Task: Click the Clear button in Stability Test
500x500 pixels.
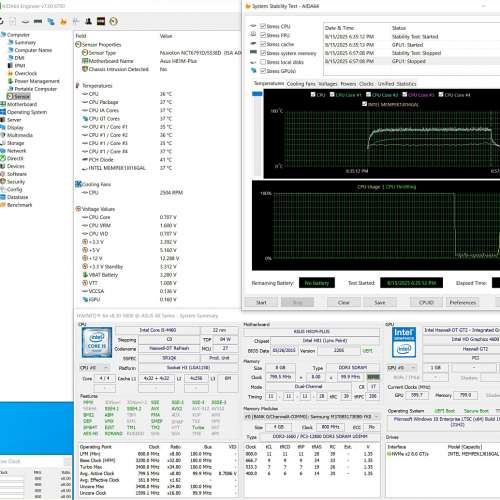Action: click(344, 302)
